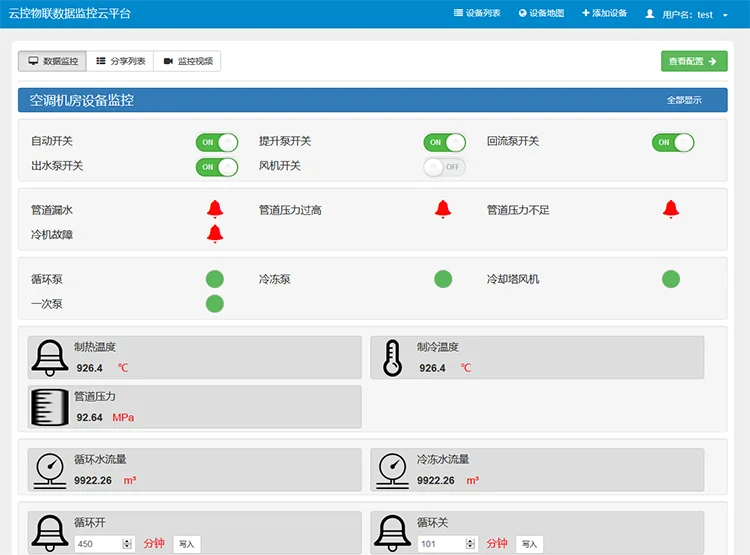Click the 926.4 value under 制热温度

click(x=89, y=368)
